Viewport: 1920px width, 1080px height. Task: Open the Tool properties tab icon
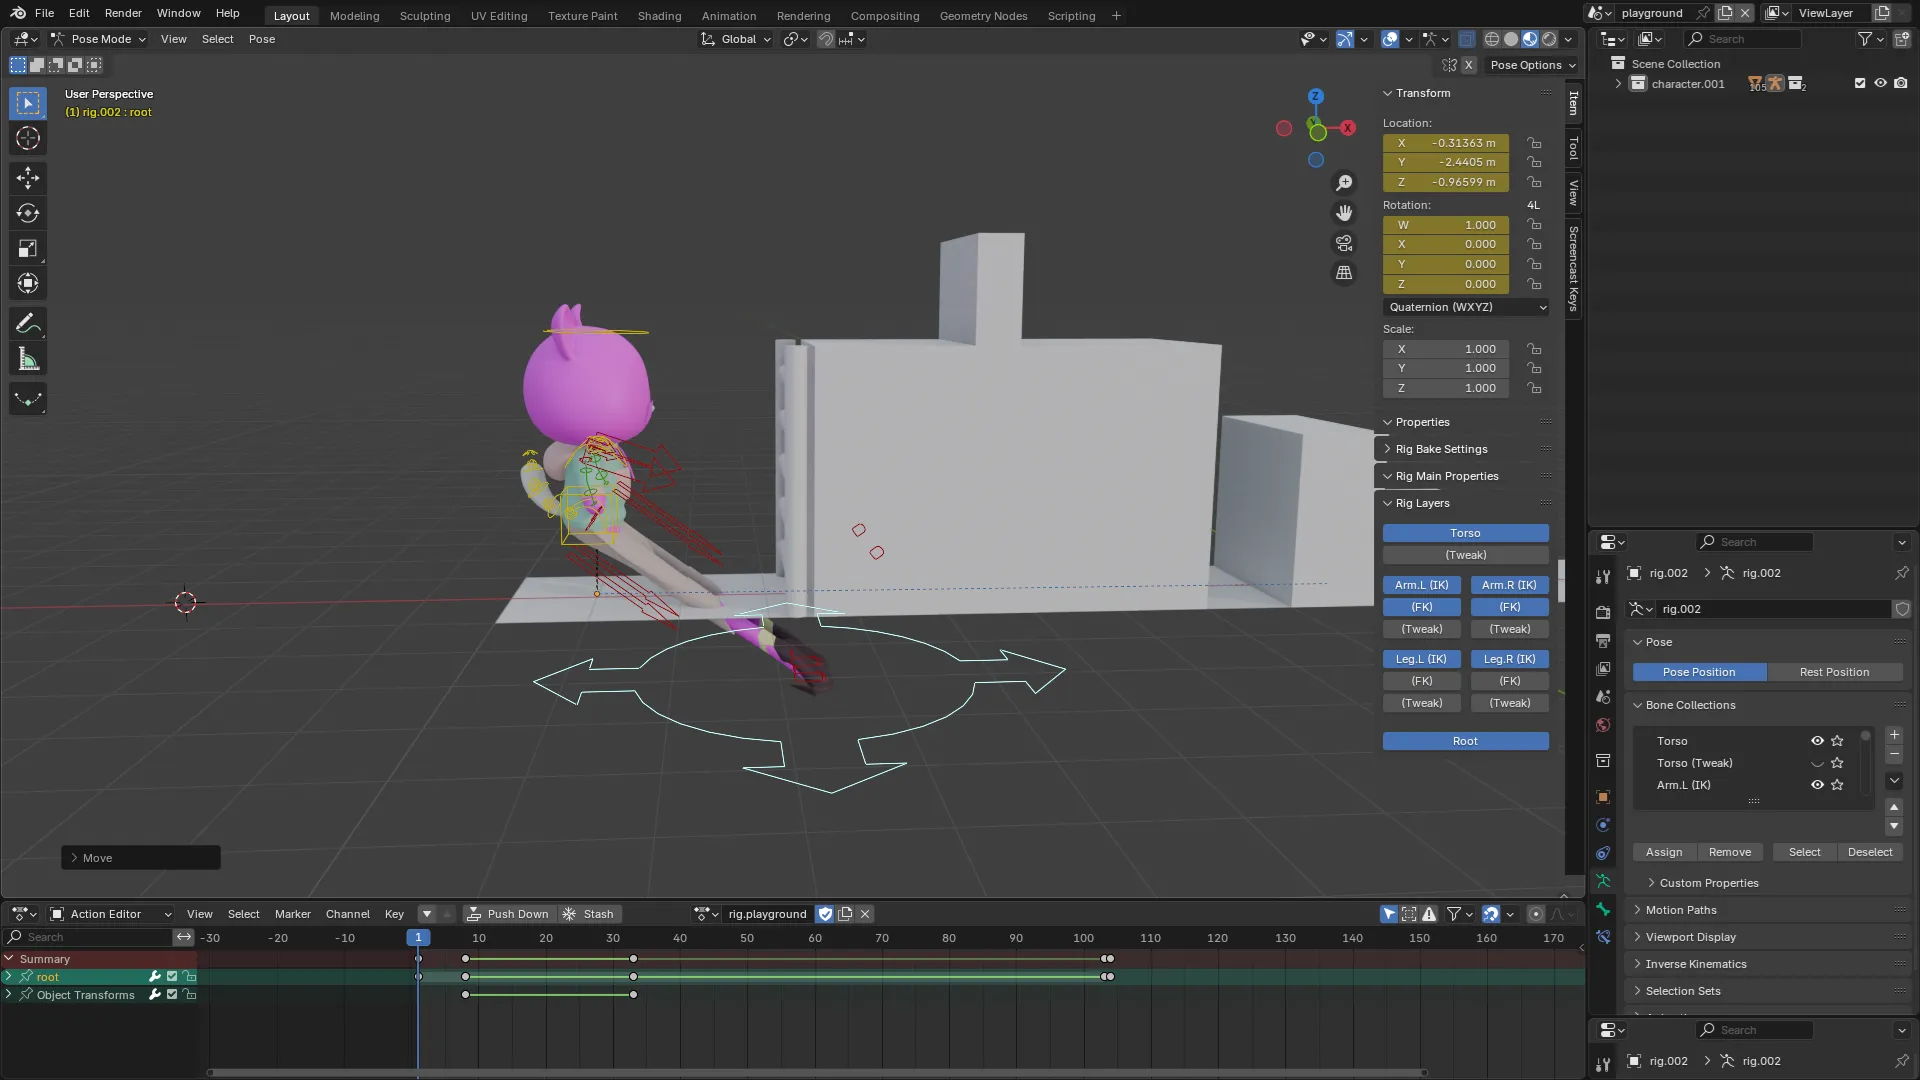[x=1603, y=577]
